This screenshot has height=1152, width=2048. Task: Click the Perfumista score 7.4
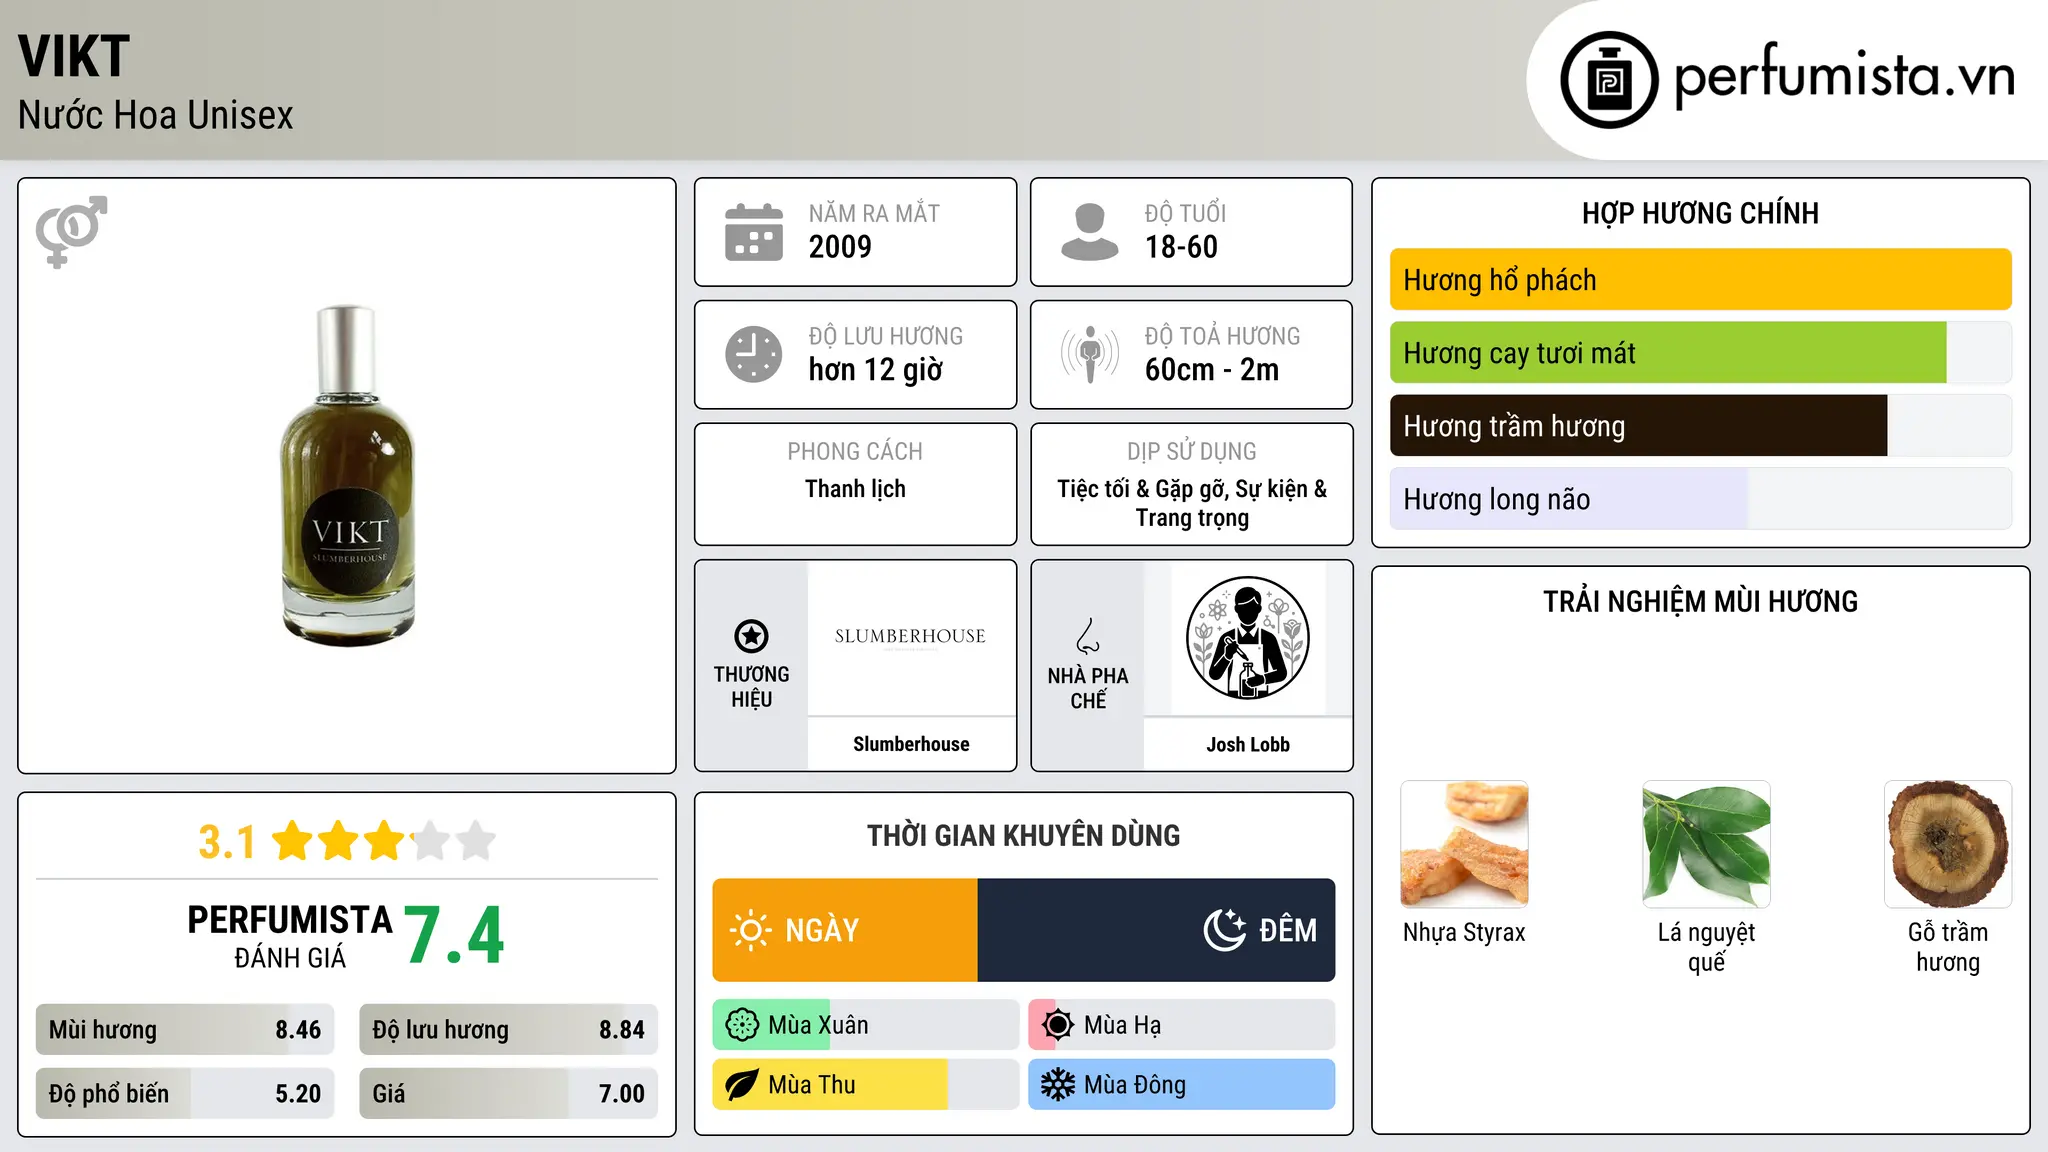pos(454,936)
